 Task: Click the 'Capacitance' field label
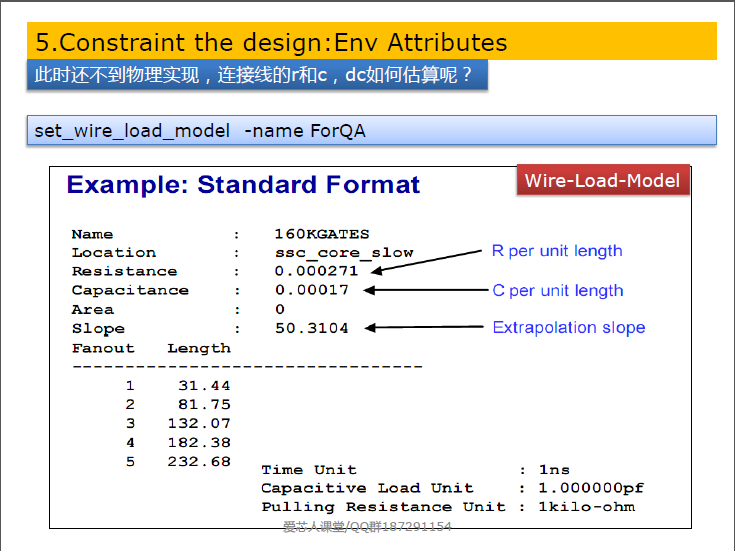coord(130,290)
